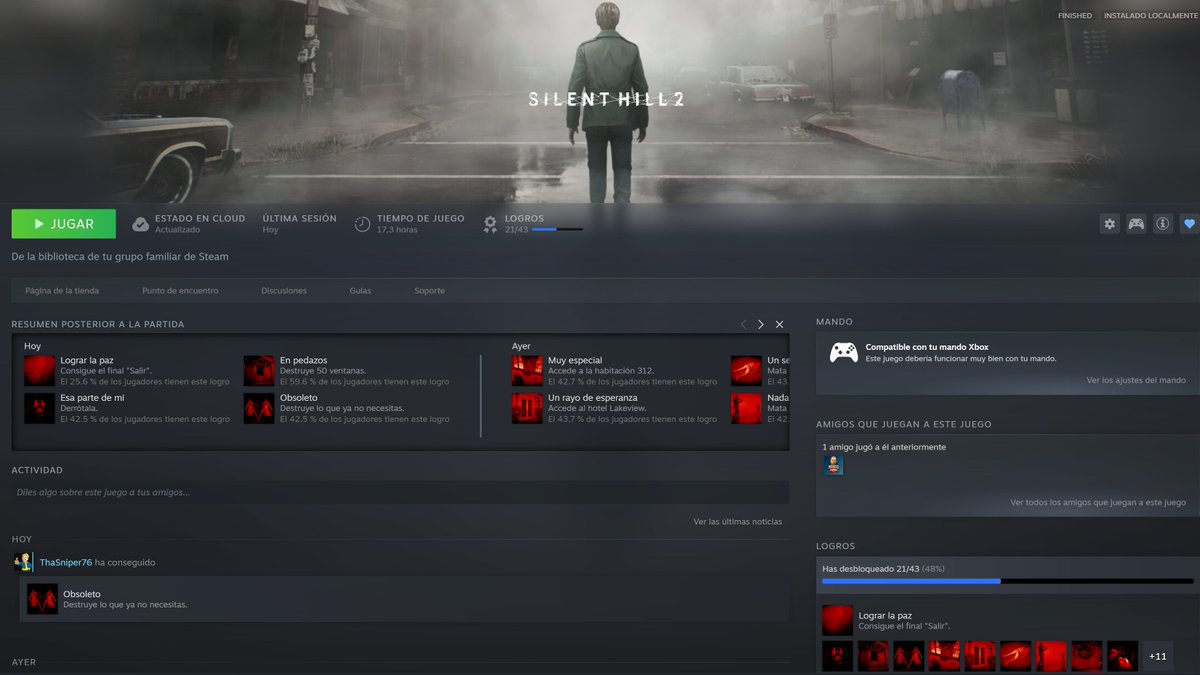Click the Xbox controller icon in Mando panel

coord(844,353)
